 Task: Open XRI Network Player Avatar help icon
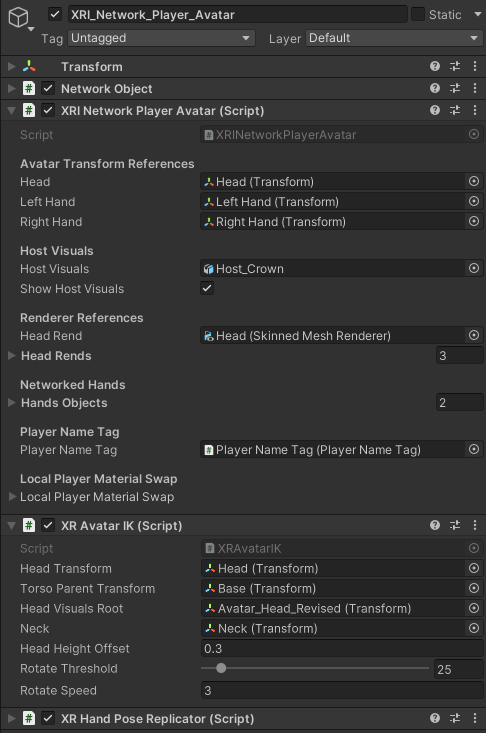pyautogui.click(x=435, y=110)
